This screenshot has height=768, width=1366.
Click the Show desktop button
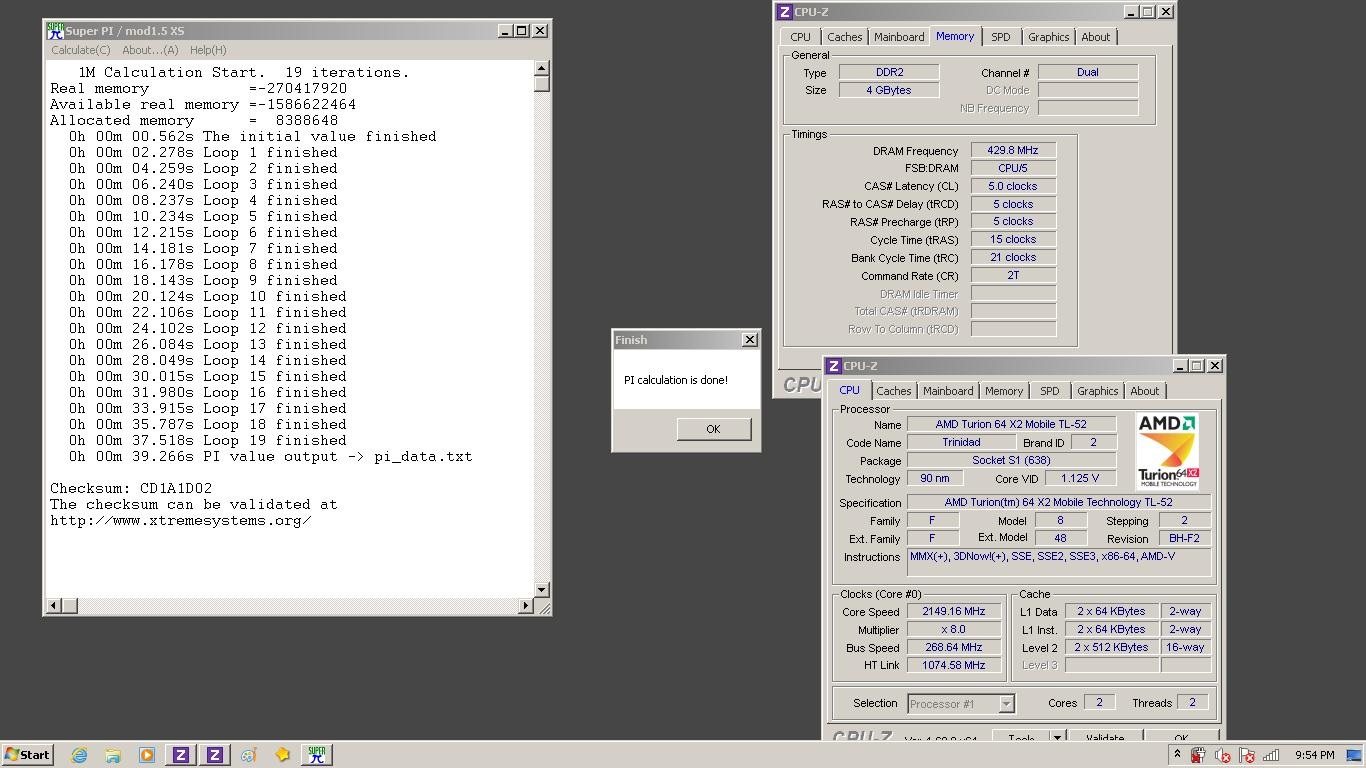1355,755
